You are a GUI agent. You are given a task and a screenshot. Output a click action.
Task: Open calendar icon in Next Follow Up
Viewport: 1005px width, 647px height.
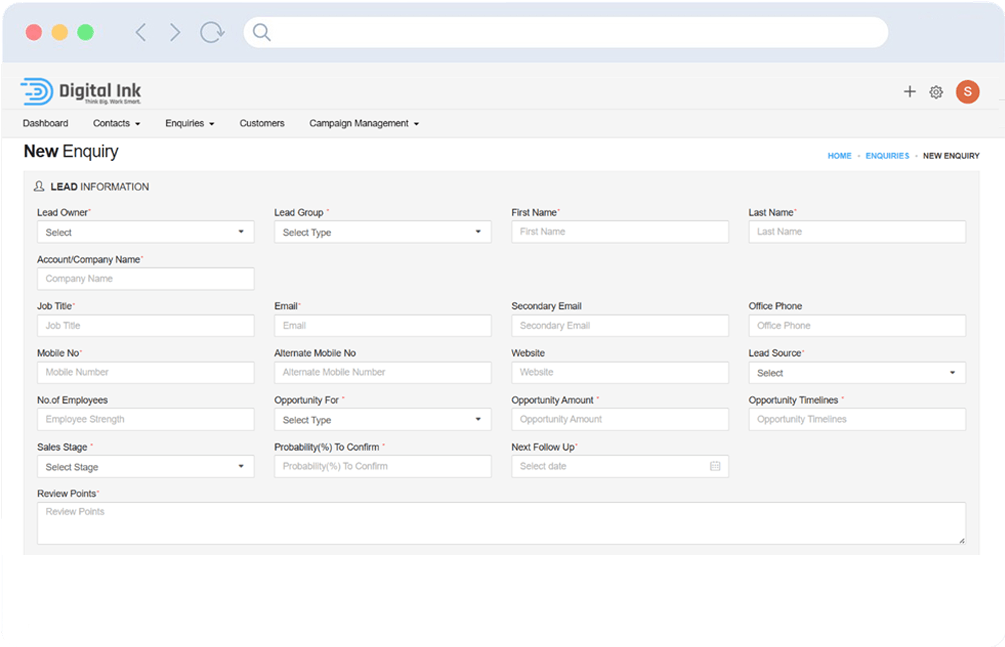point(715,466)
